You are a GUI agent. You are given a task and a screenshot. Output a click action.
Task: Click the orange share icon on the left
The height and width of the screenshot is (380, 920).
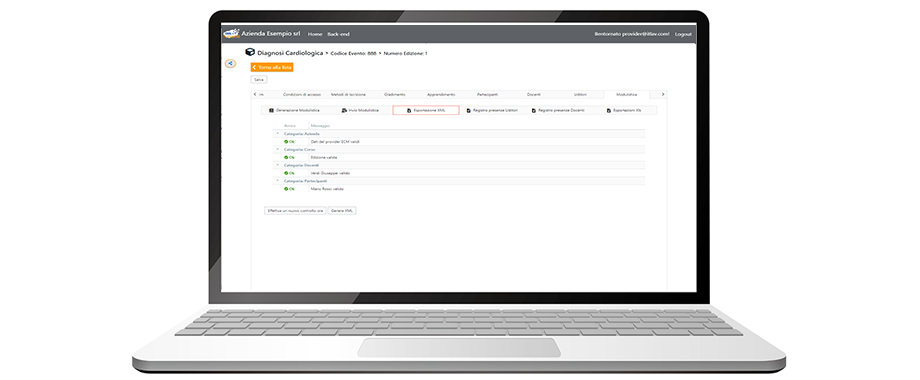[x=231, y=63]
